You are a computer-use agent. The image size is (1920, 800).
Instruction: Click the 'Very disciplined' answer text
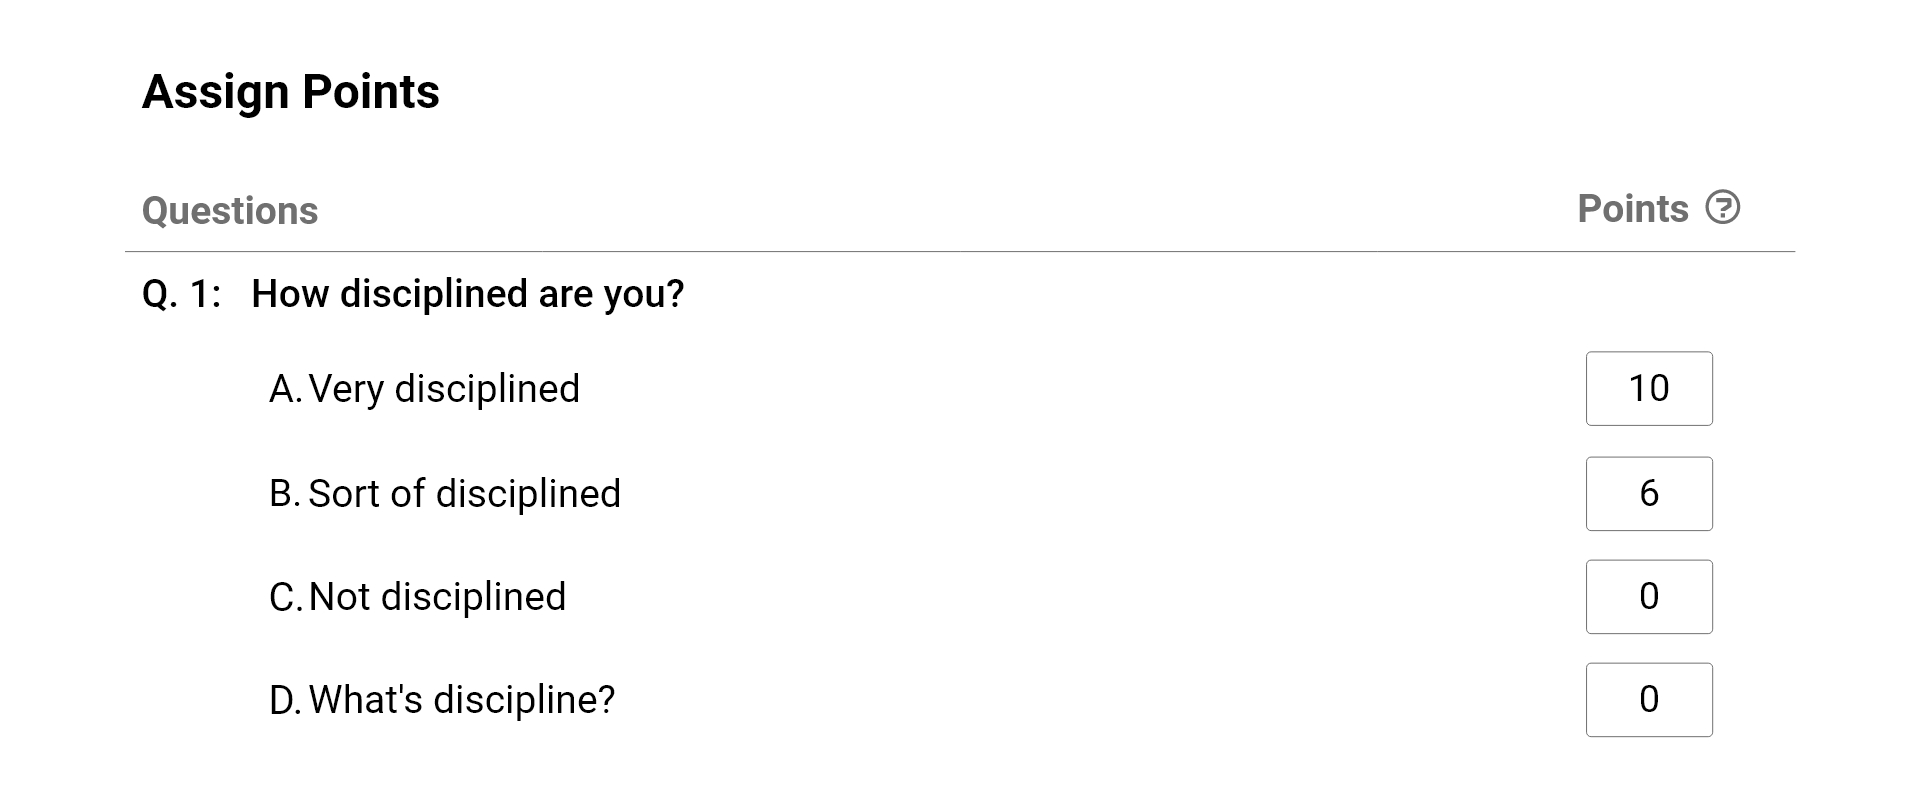coord(444,389)
